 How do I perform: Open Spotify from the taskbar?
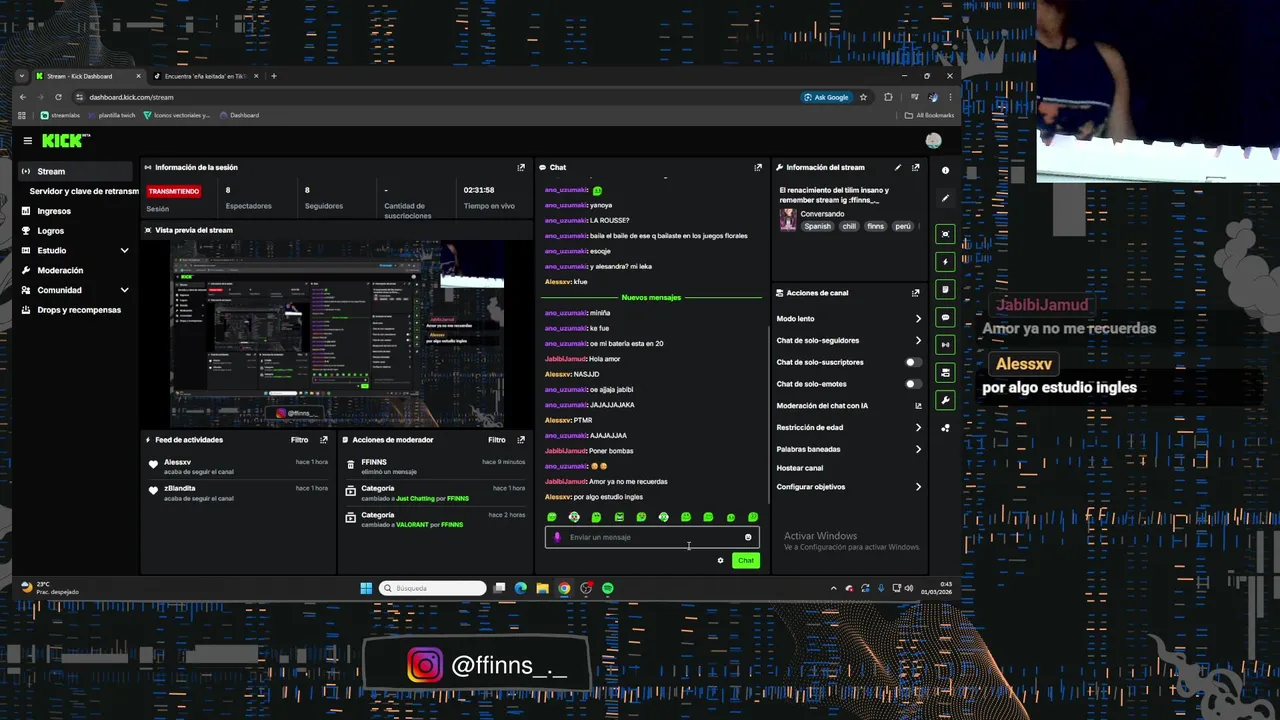(607, 588)
